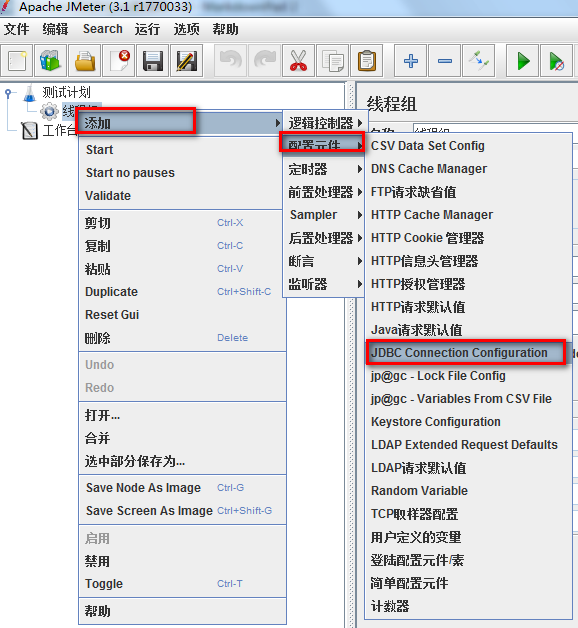Click the Copy toolbar icon

point(332,61)
